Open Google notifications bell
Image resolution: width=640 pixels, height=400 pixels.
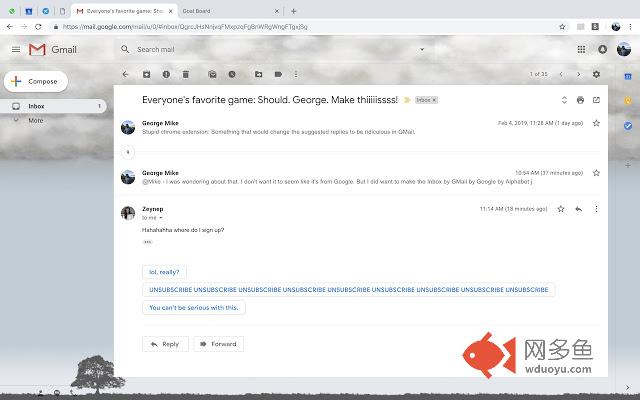pyautogui.click(x=602, y=49)
